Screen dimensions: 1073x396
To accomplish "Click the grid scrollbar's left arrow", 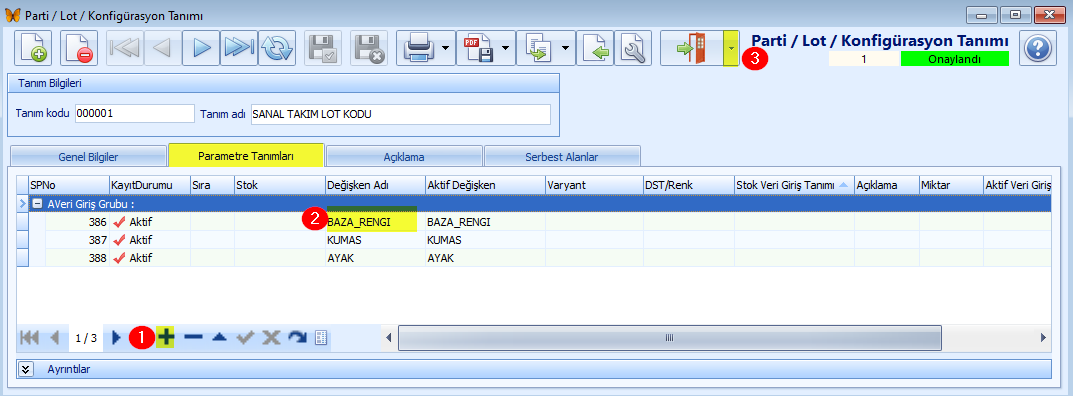I will [389, 337].
